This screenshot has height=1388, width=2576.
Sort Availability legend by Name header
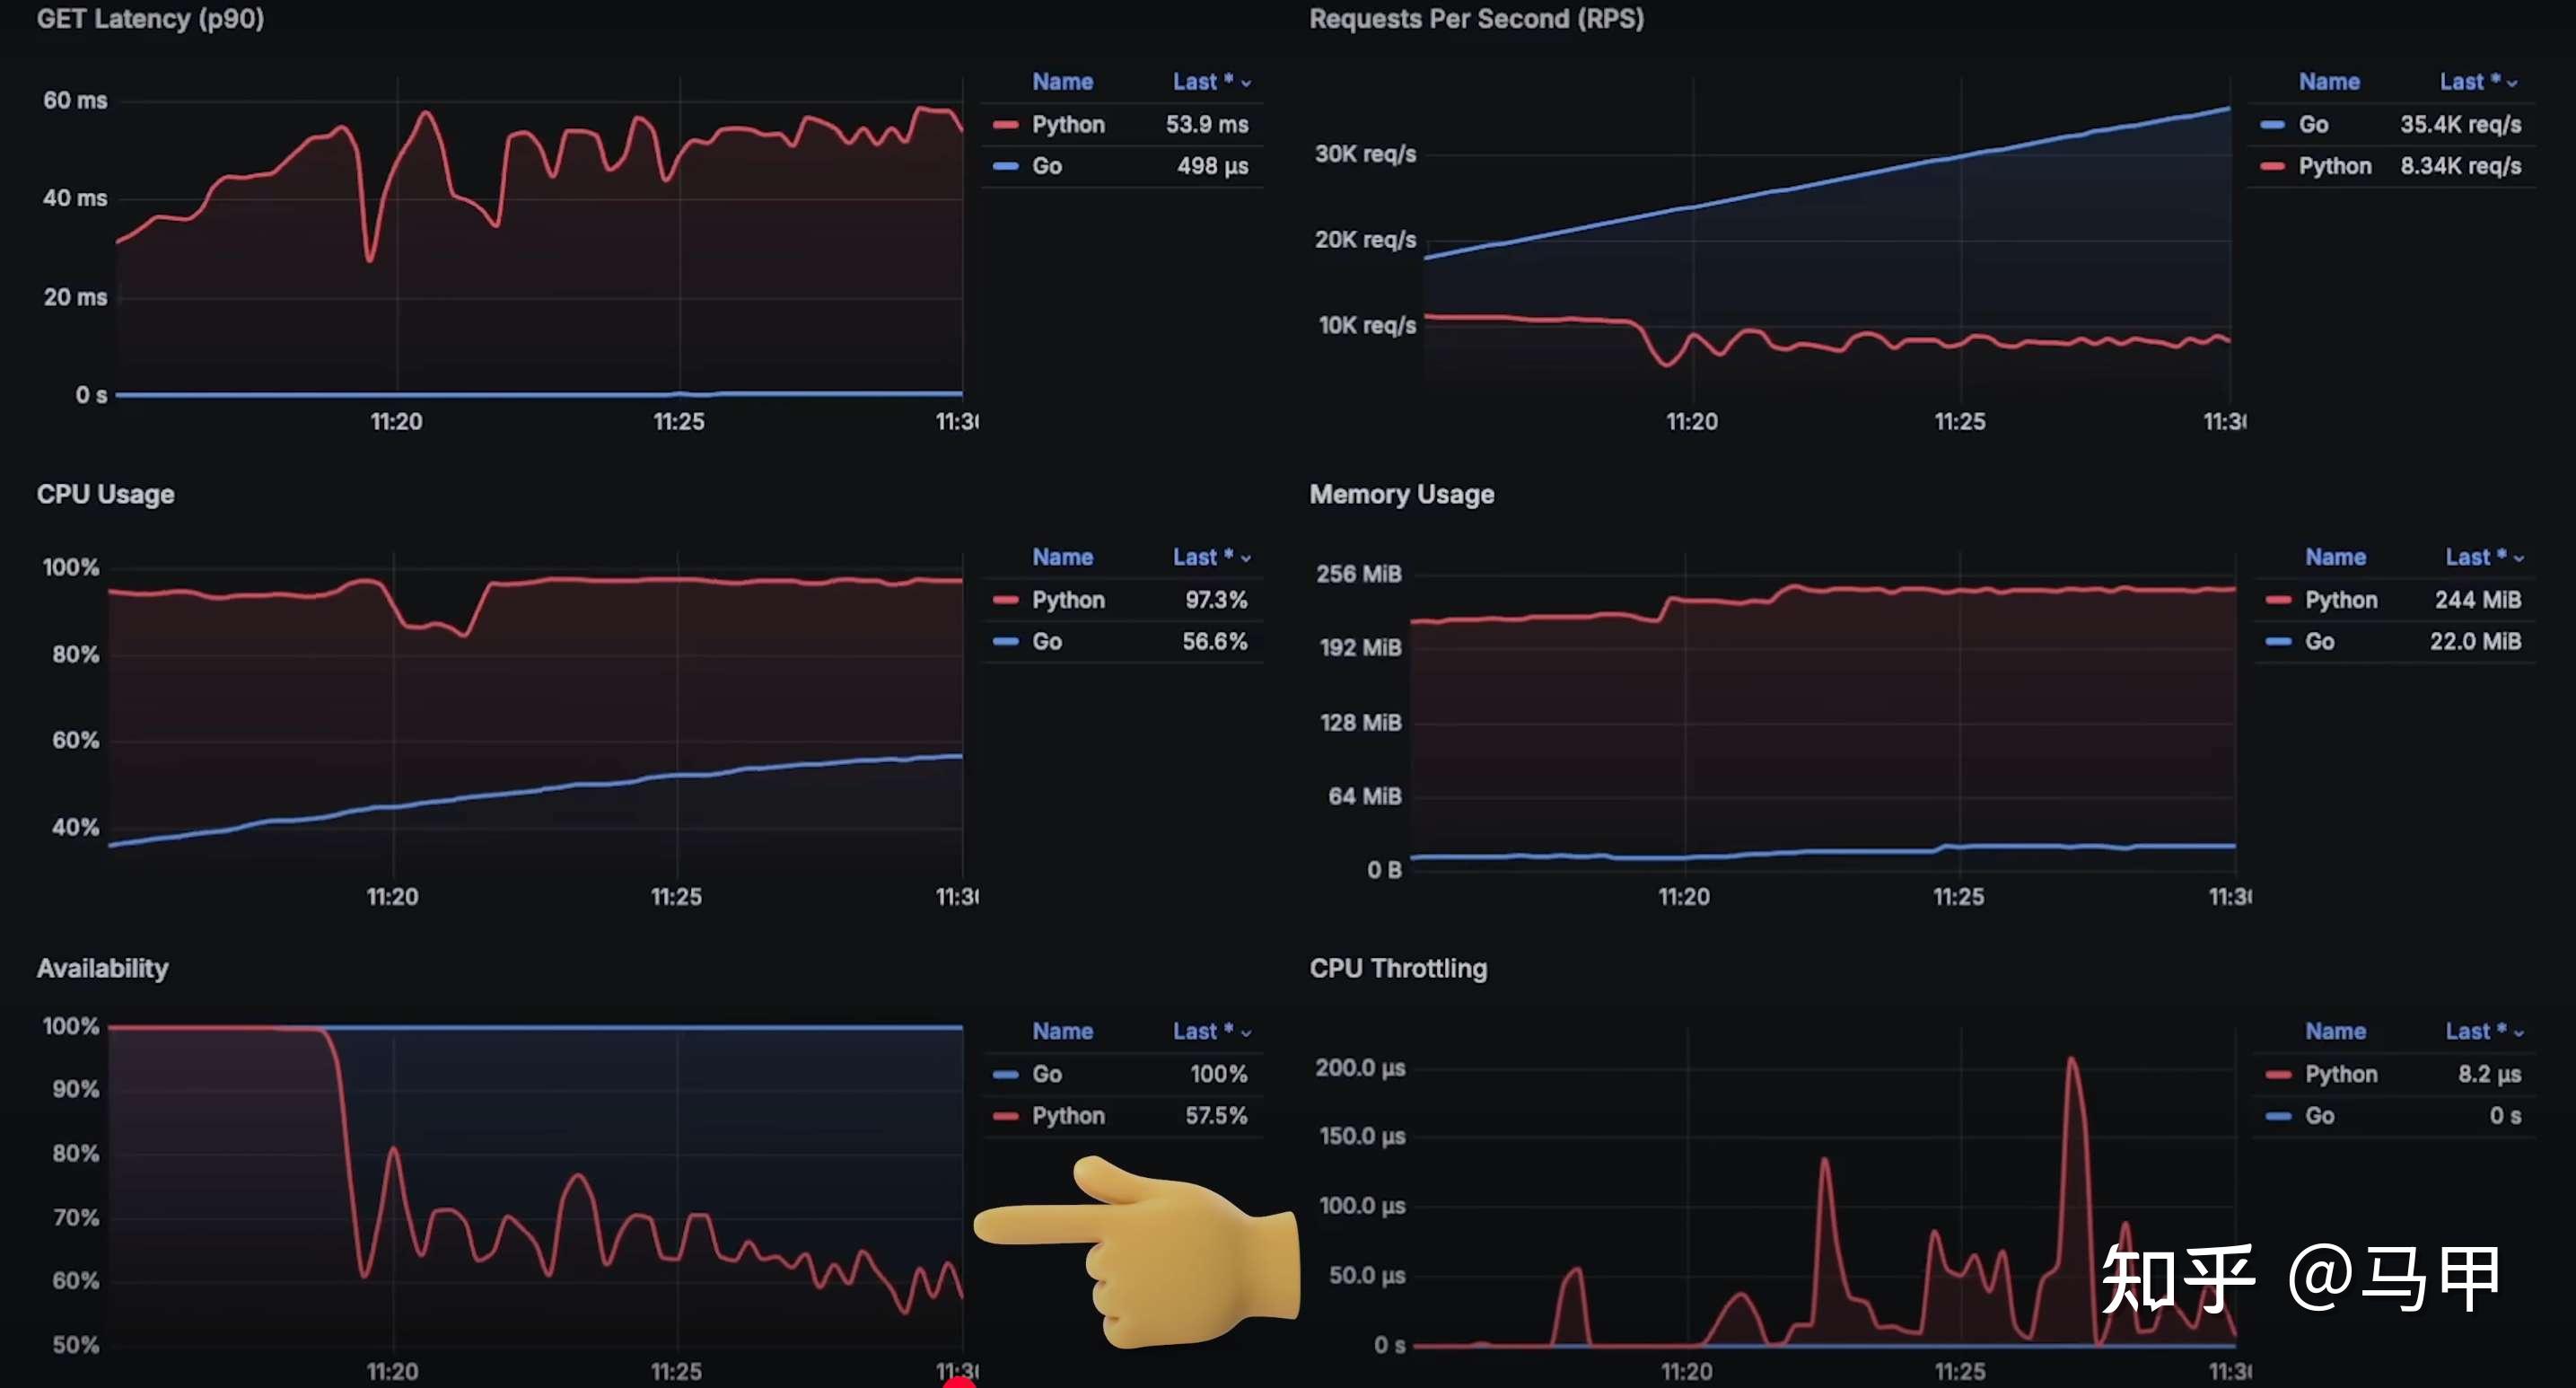click(x=1062, y=1031)
